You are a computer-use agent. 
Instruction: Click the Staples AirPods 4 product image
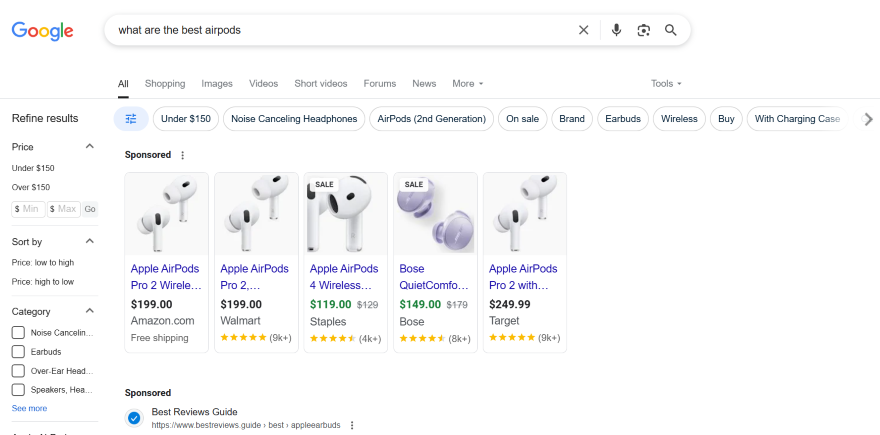(346, 214)
